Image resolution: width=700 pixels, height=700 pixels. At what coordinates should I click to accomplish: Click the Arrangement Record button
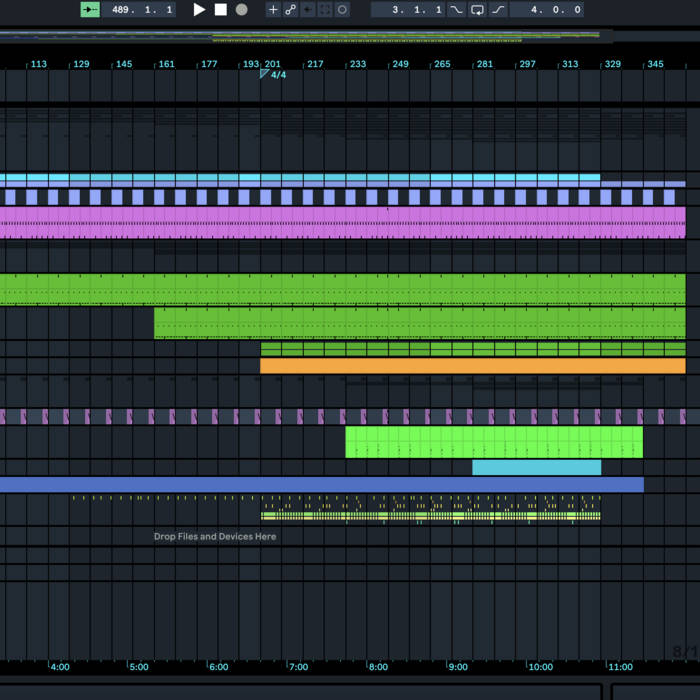(x=241, y=10)
